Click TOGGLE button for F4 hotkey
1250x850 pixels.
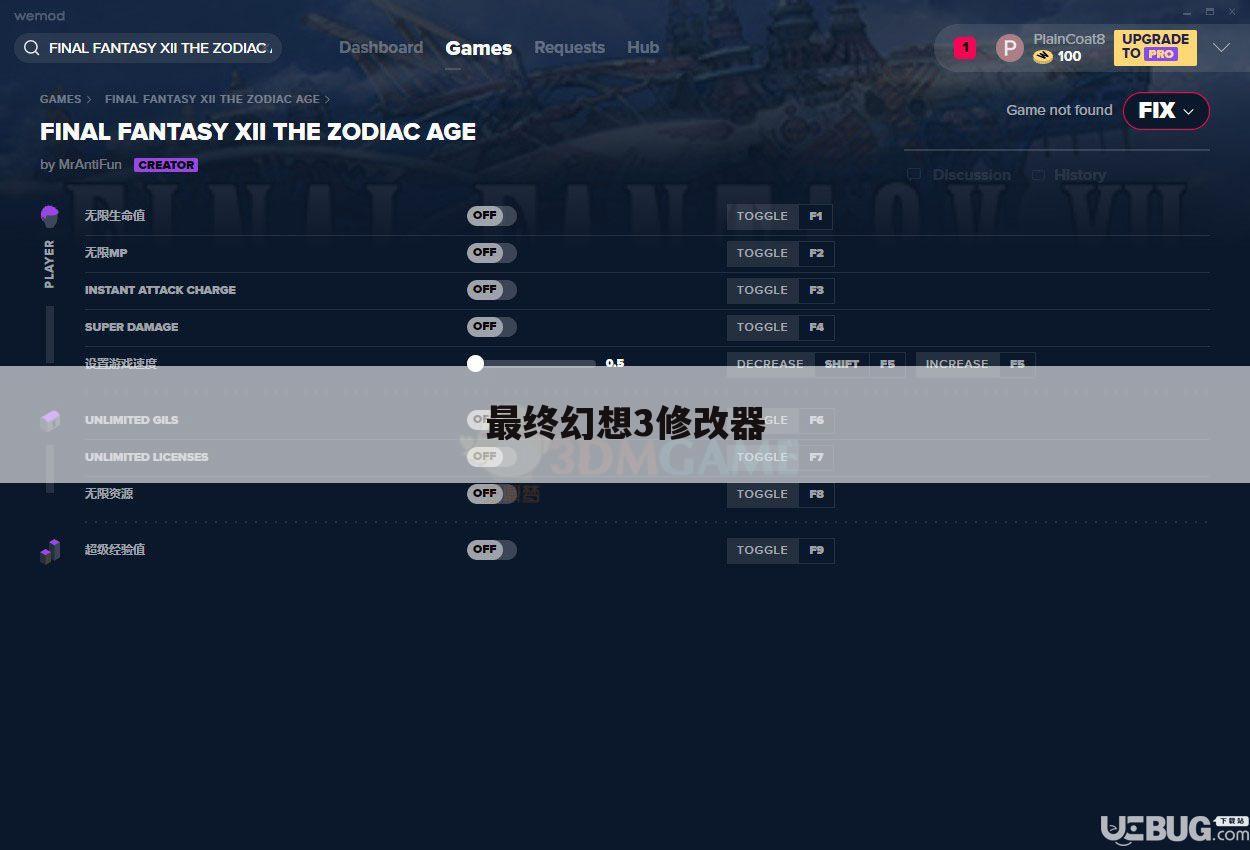[x=762, y=327]
